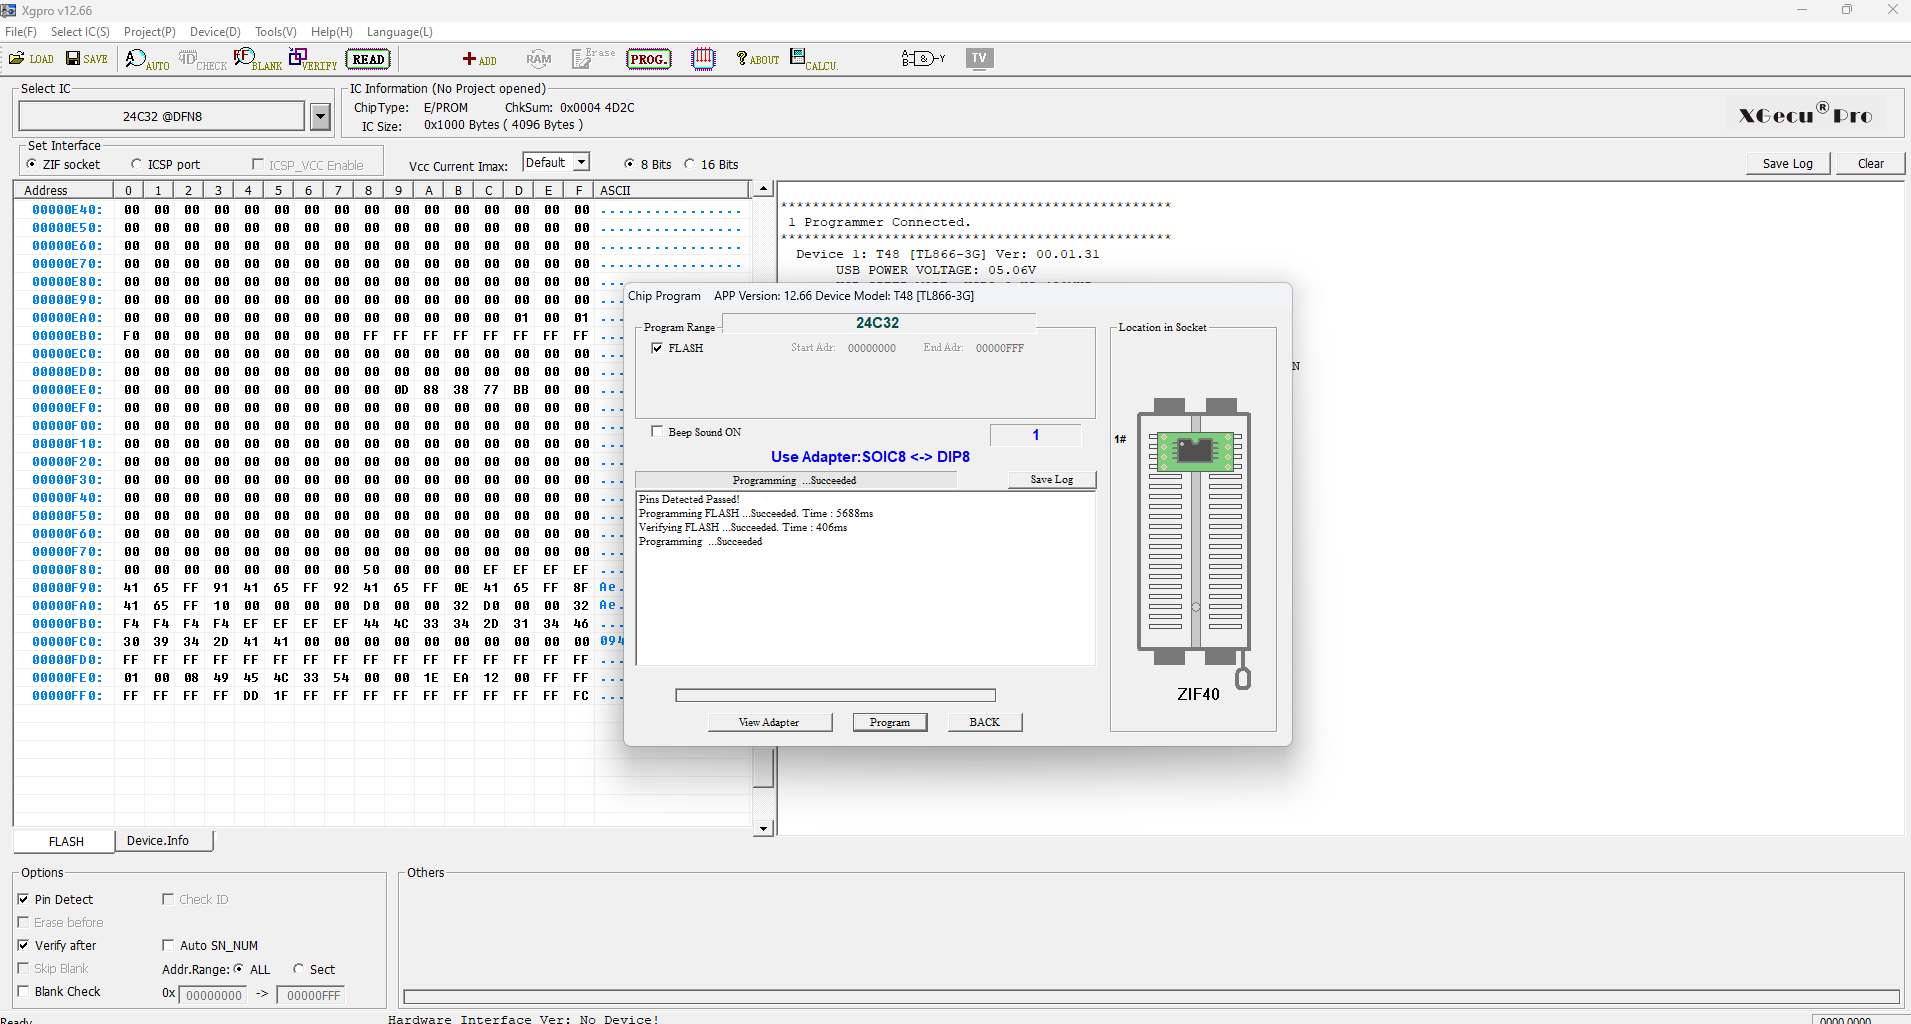Image resolution: width=1911 pixels, height=1024 pixels.
Task: Select the 16 Bits radio button
Action: 690,164
